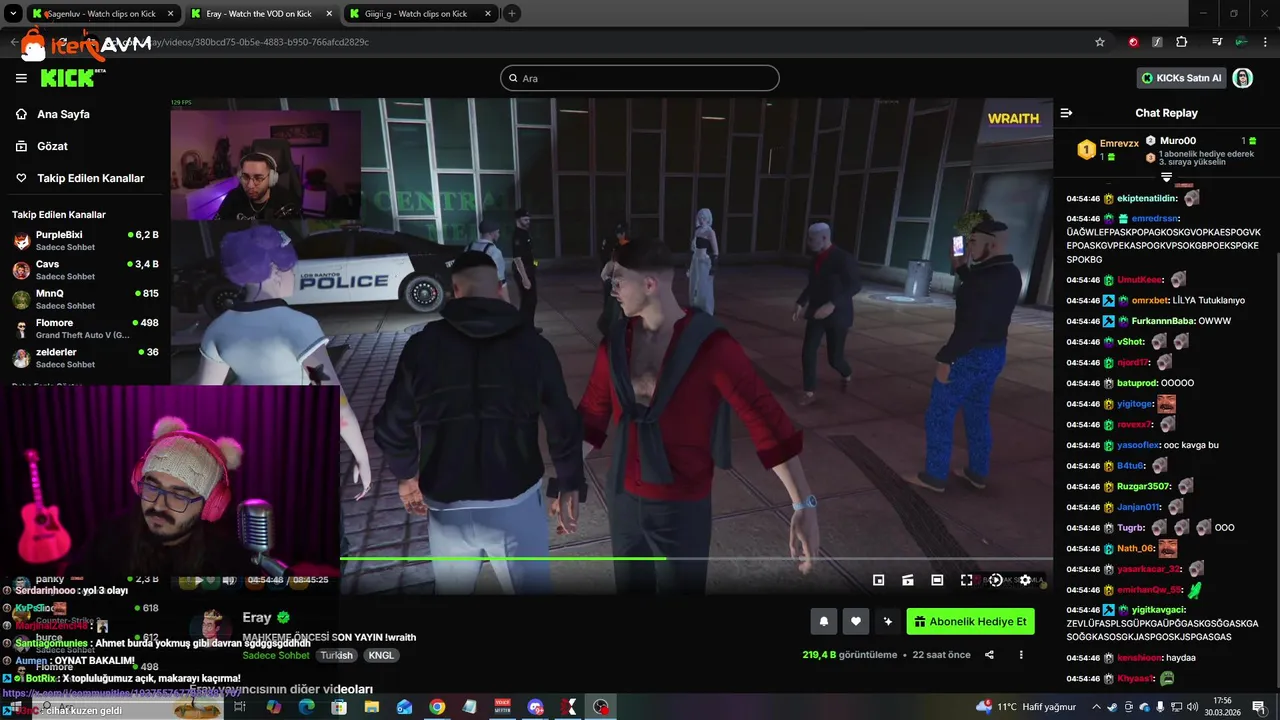Open the MnnQ followed channel
The width and height of the screenshot is (1280, 720).
tap(85, 299)
